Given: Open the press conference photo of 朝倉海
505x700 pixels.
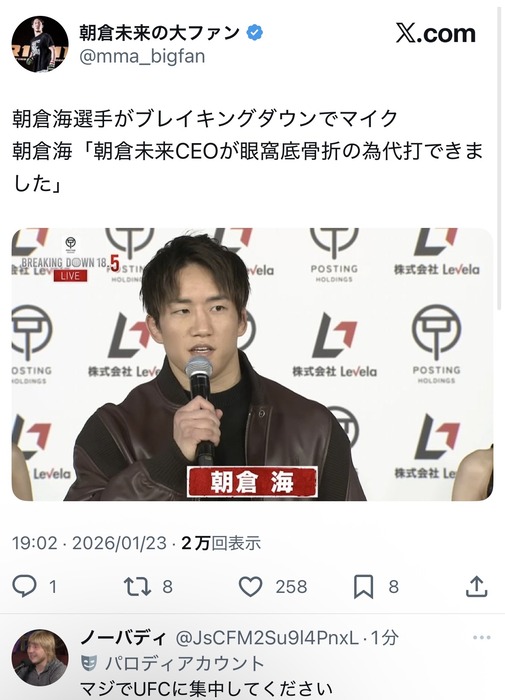Looking at the screenshot, I should tap(252, 364).
